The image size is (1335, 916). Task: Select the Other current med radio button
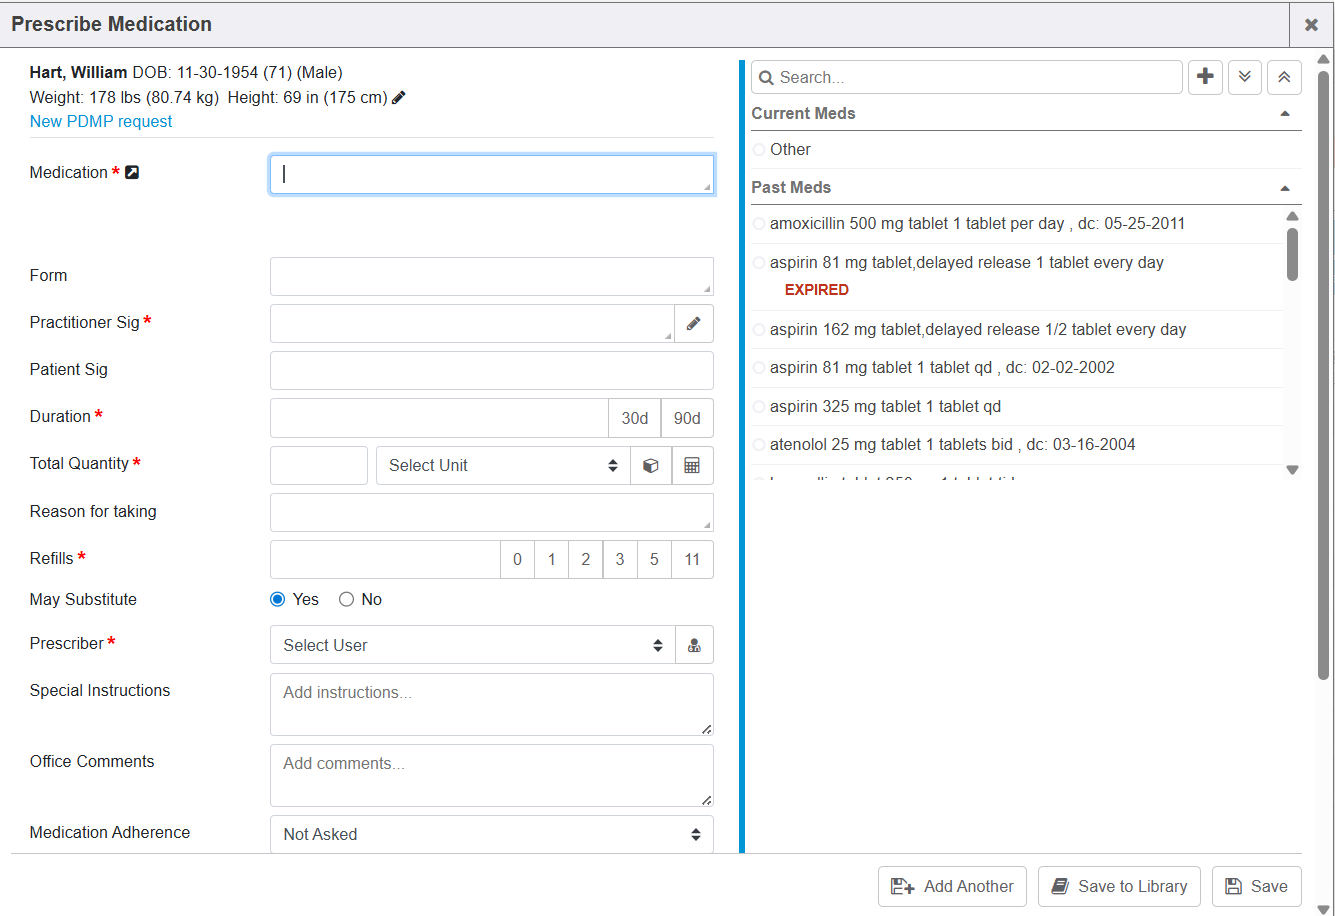759,150
